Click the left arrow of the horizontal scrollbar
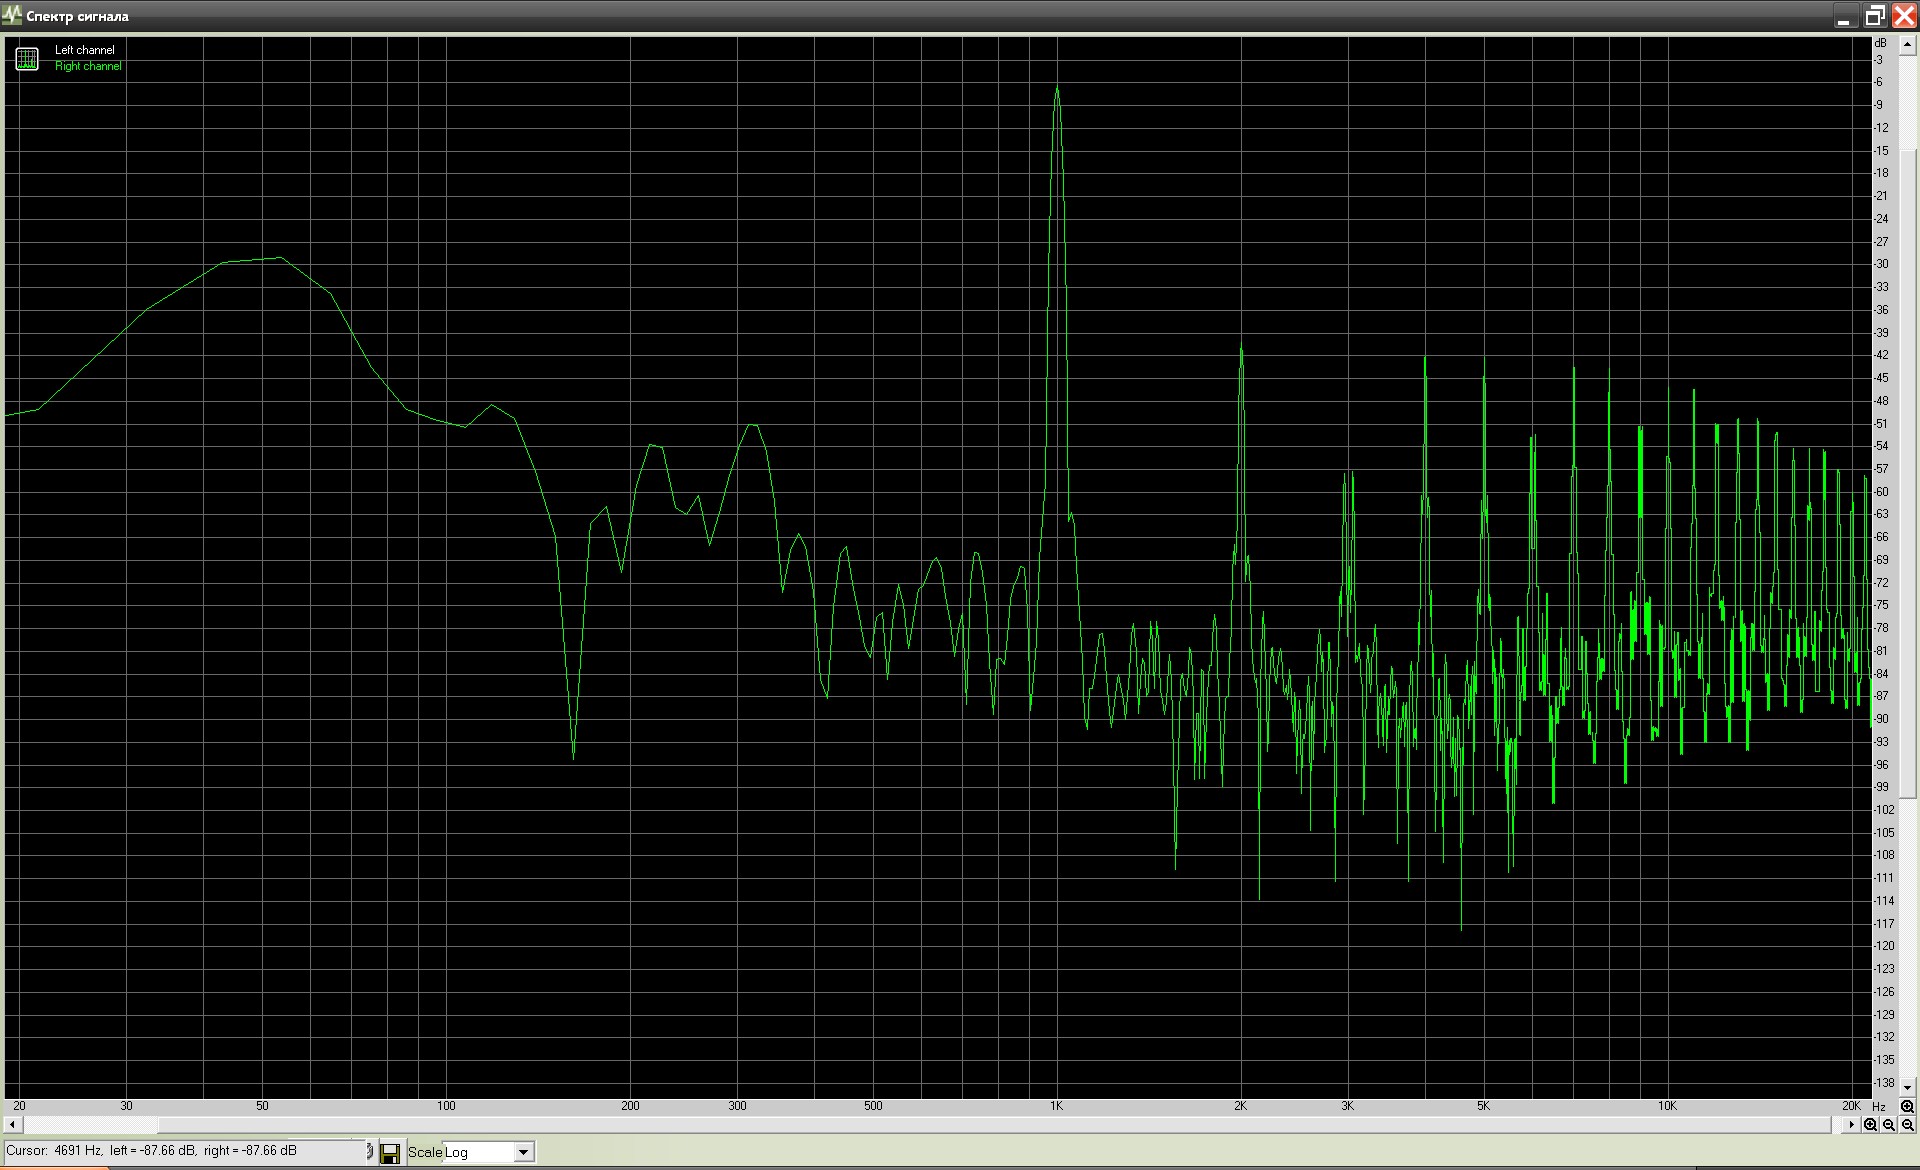1920x1170 pixels. (13, 1124)
